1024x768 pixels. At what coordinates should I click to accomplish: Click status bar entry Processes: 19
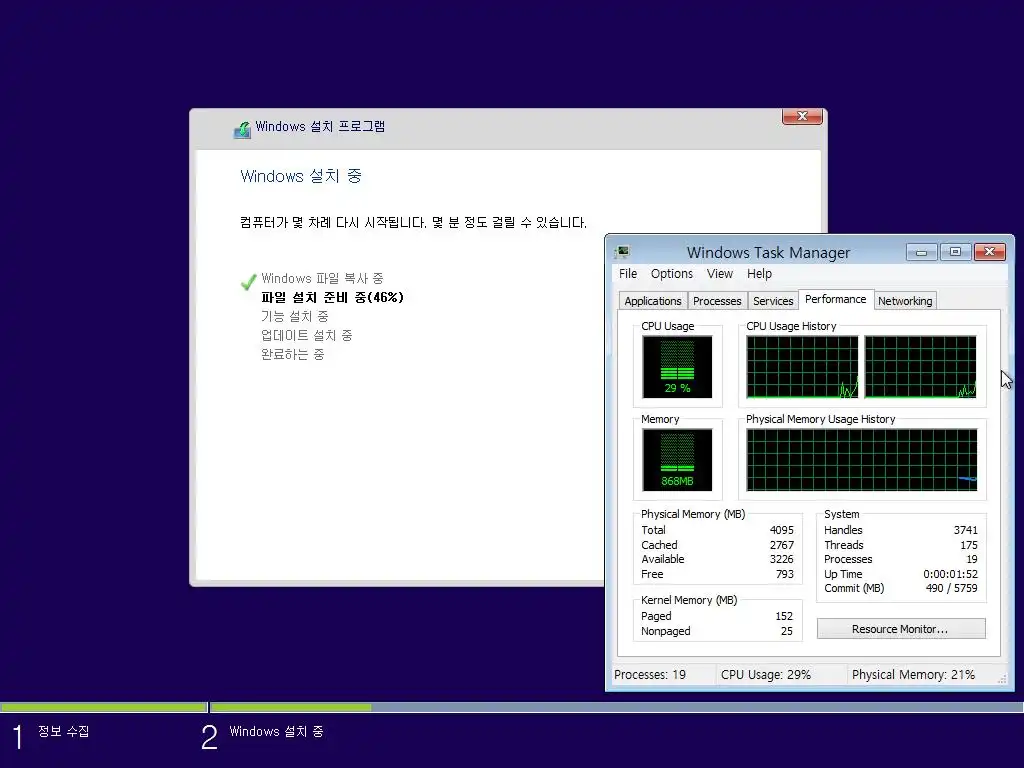pyautogui.click(x=650, y=675)
